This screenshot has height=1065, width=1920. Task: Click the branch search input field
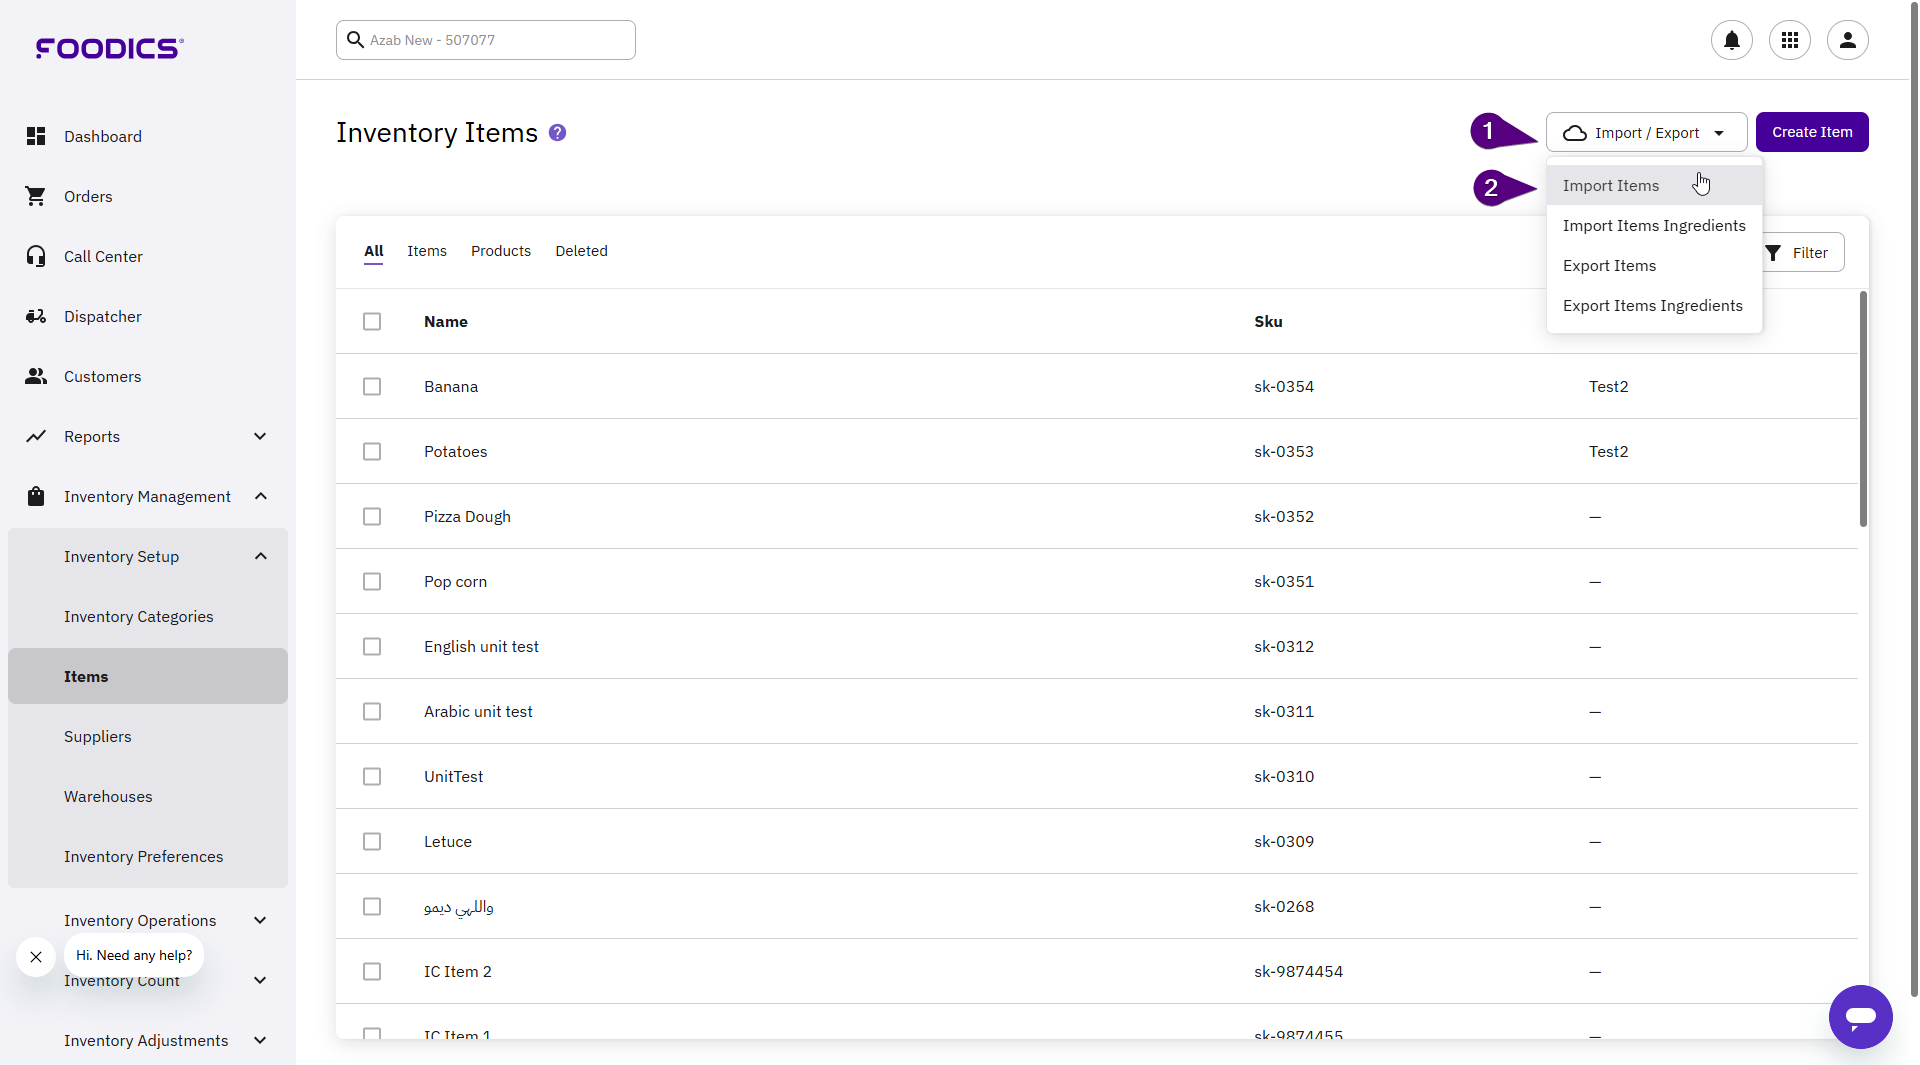(486, 40)
